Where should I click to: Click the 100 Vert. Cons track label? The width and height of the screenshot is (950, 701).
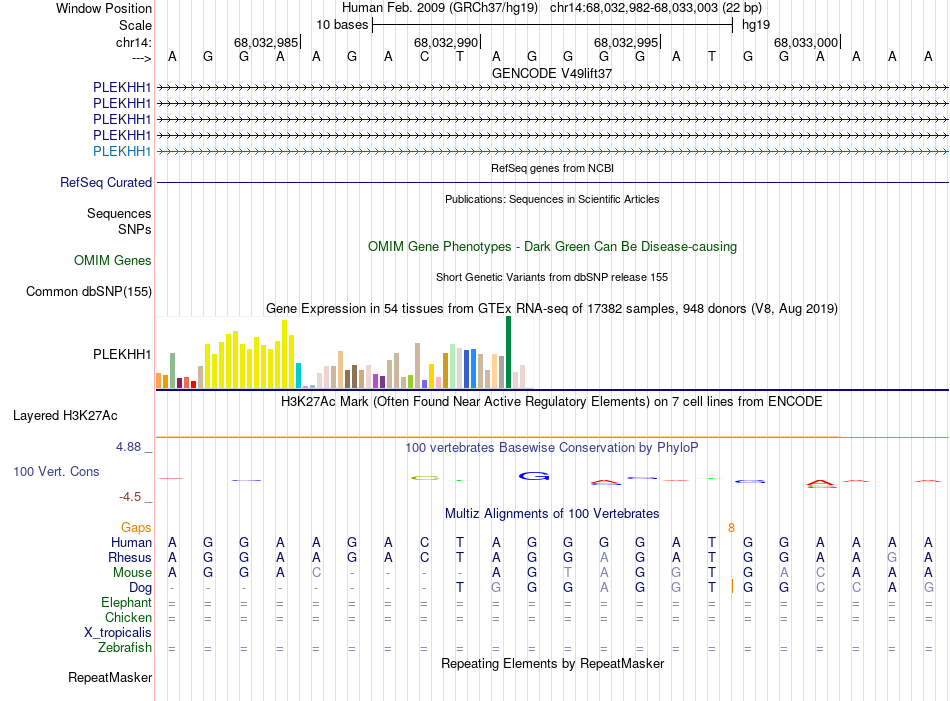tap(56, 471)
